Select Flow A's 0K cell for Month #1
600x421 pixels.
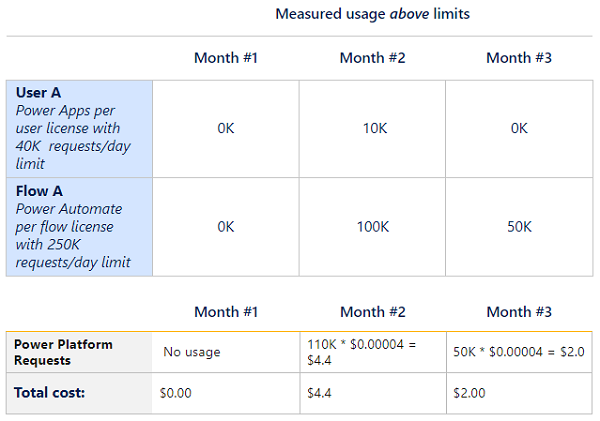click(x=226, y=227)
